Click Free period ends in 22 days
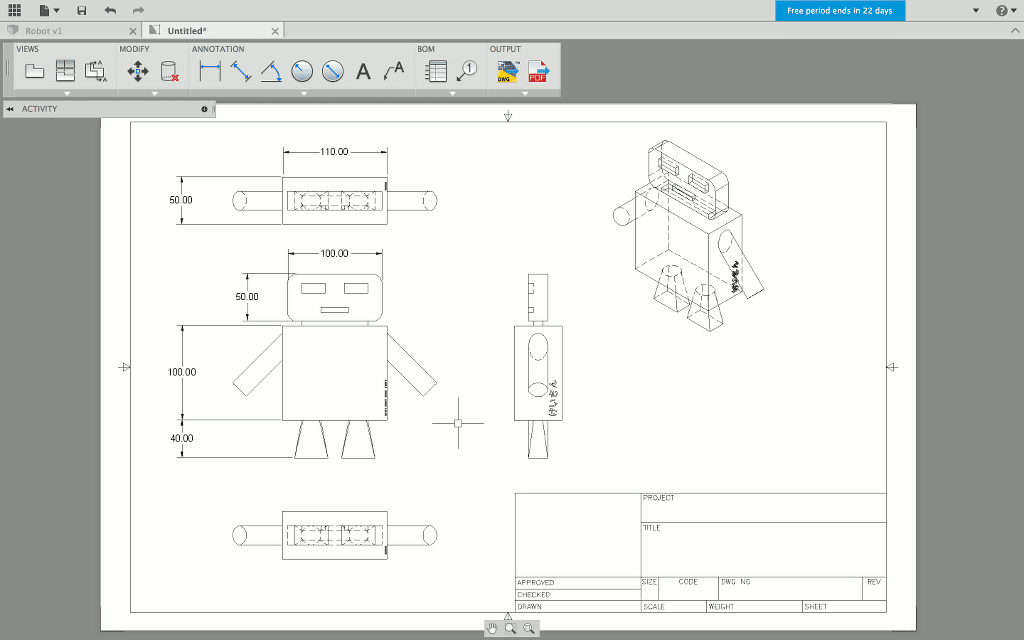Viewport: 1024px width, 640px height. (840, 10)
